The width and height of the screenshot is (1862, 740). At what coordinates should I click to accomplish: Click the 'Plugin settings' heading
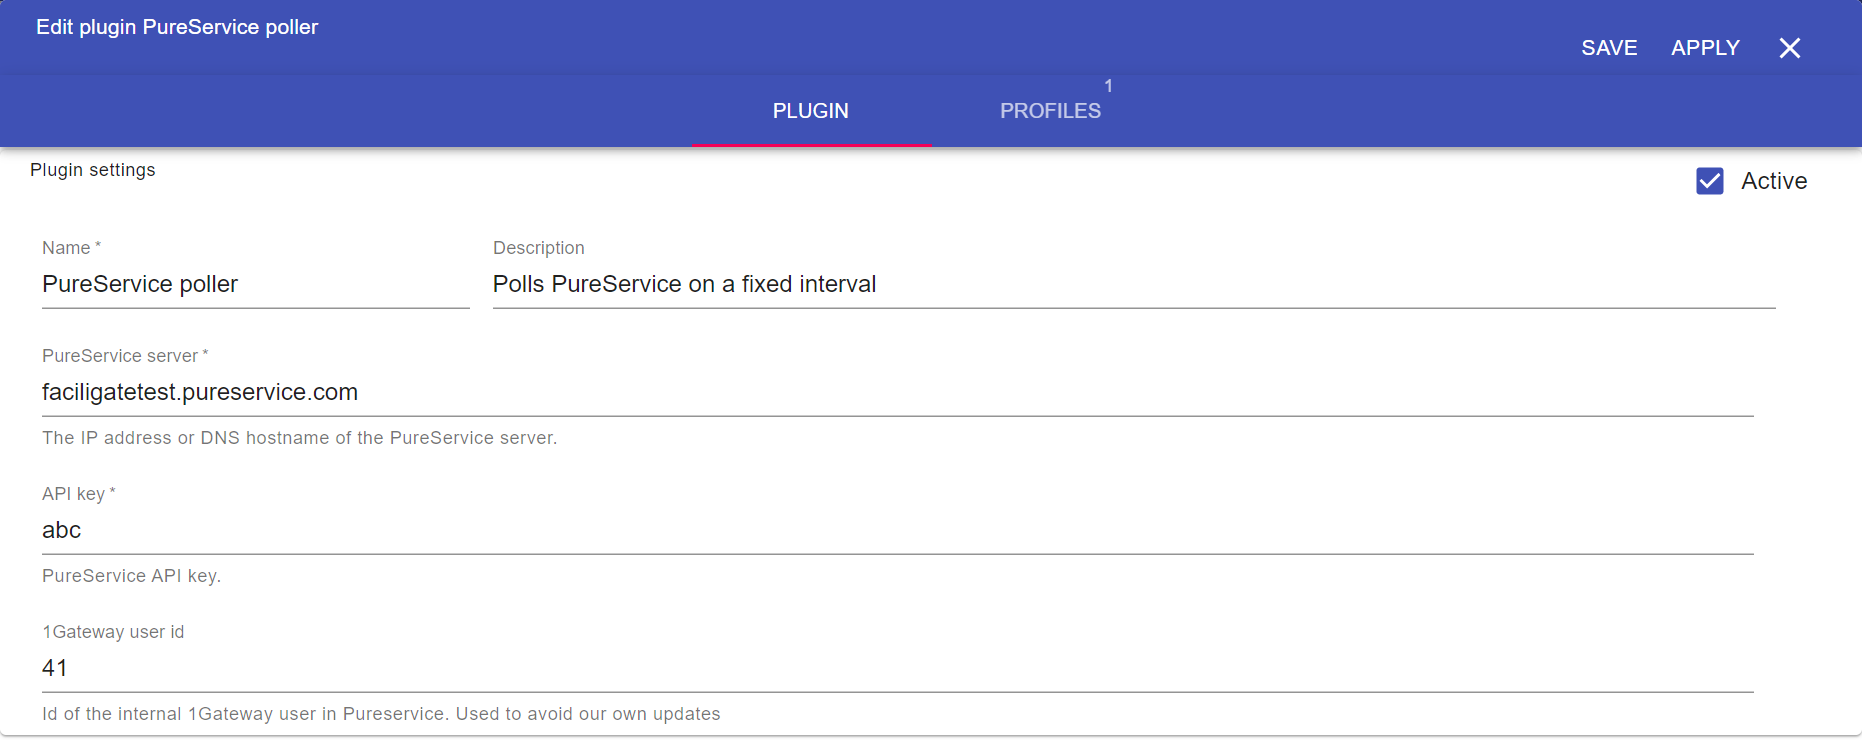tap(93, 170)
